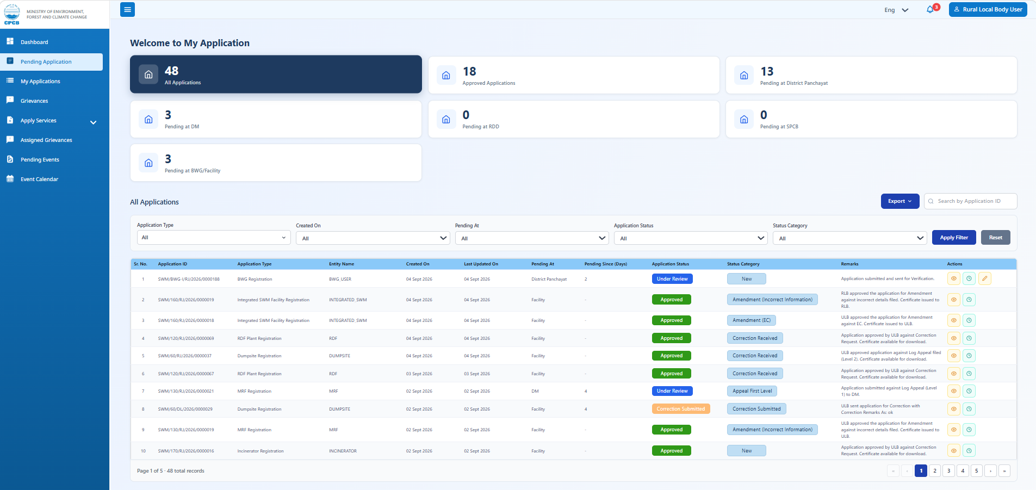Image resolution: width=1036 pixels, height=490 pixels.
Task: Click the INCINERATOR entity name cell
Action: click(343, 450)
